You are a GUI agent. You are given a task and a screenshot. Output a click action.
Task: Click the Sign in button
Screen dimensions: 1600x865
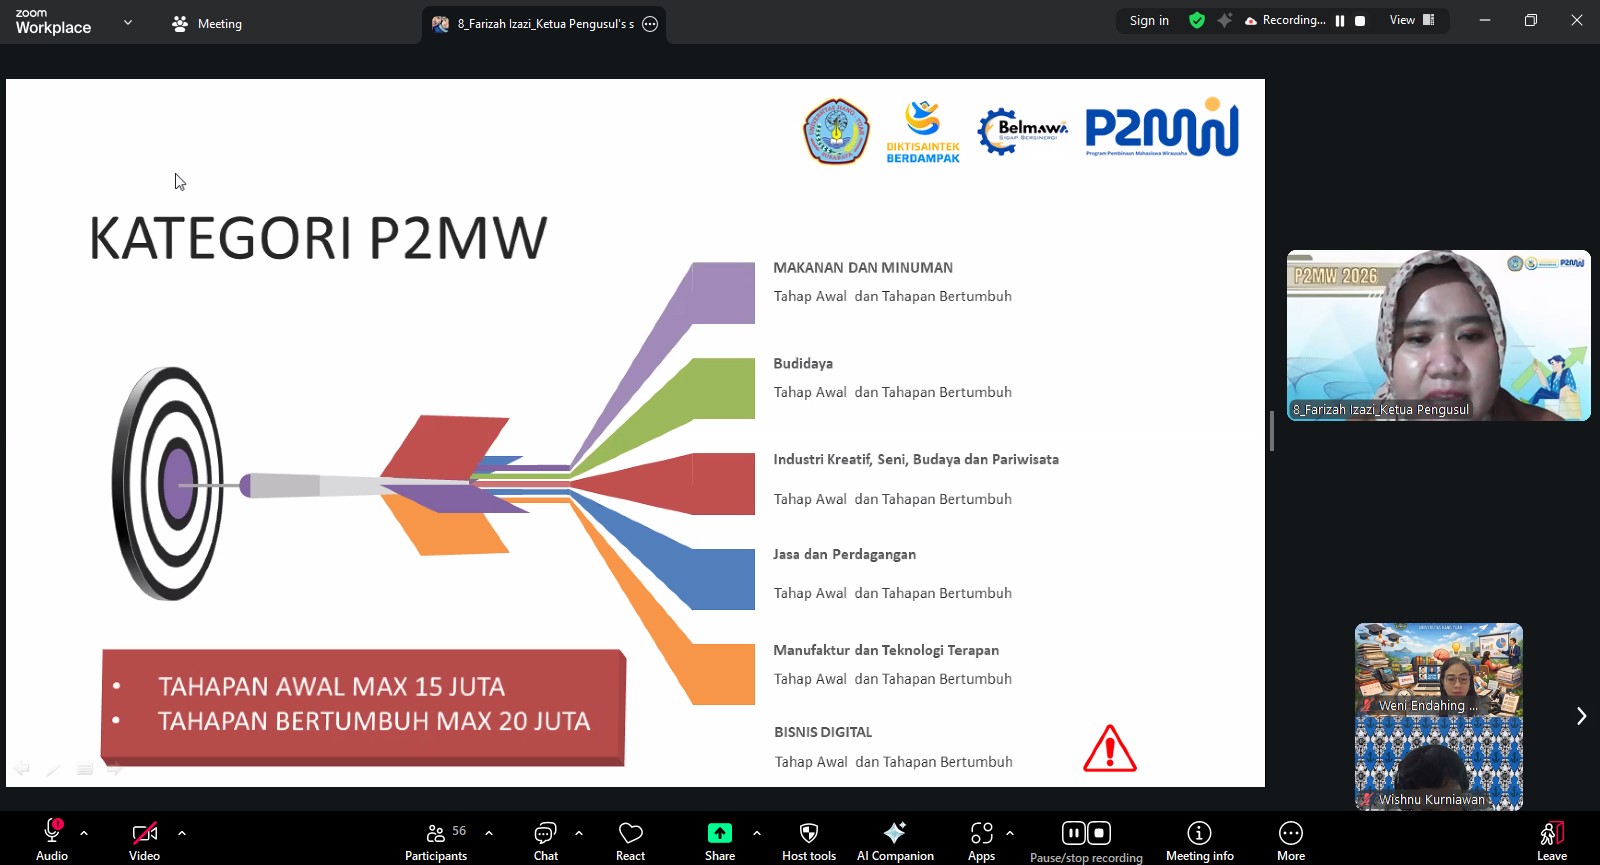pyautogui.click(x=1149, y=20)
